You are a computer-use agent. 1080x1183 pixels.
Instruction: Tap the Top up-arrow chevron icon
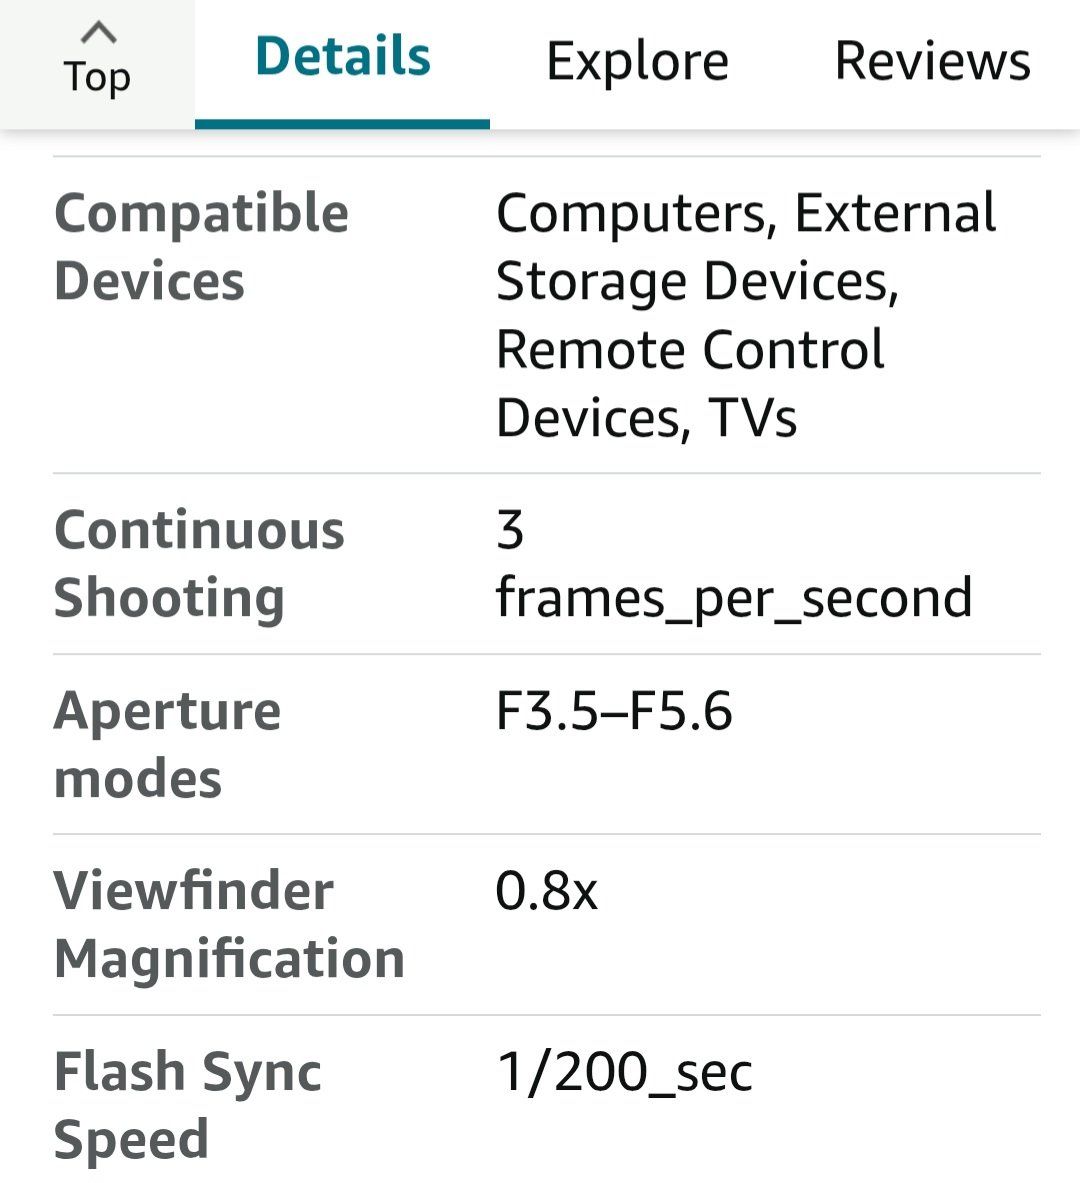[98, 32]
